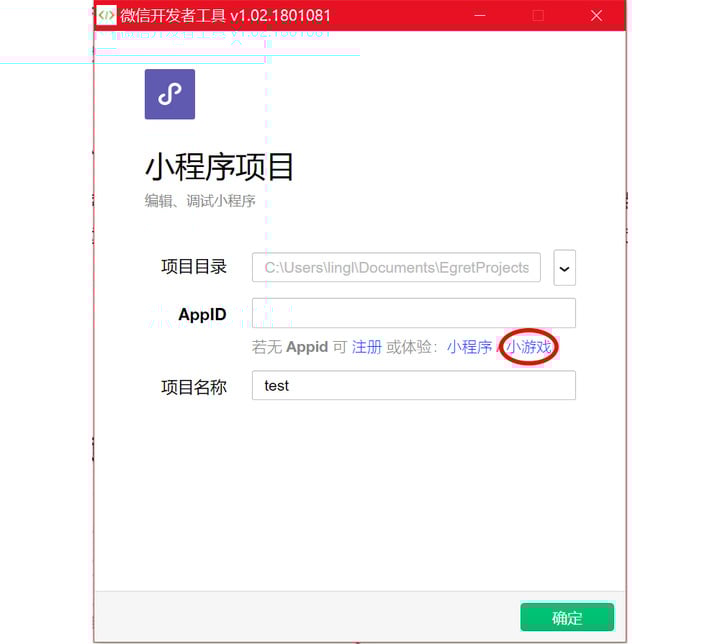Close the 微信开发者工具 window

[596, 16]
